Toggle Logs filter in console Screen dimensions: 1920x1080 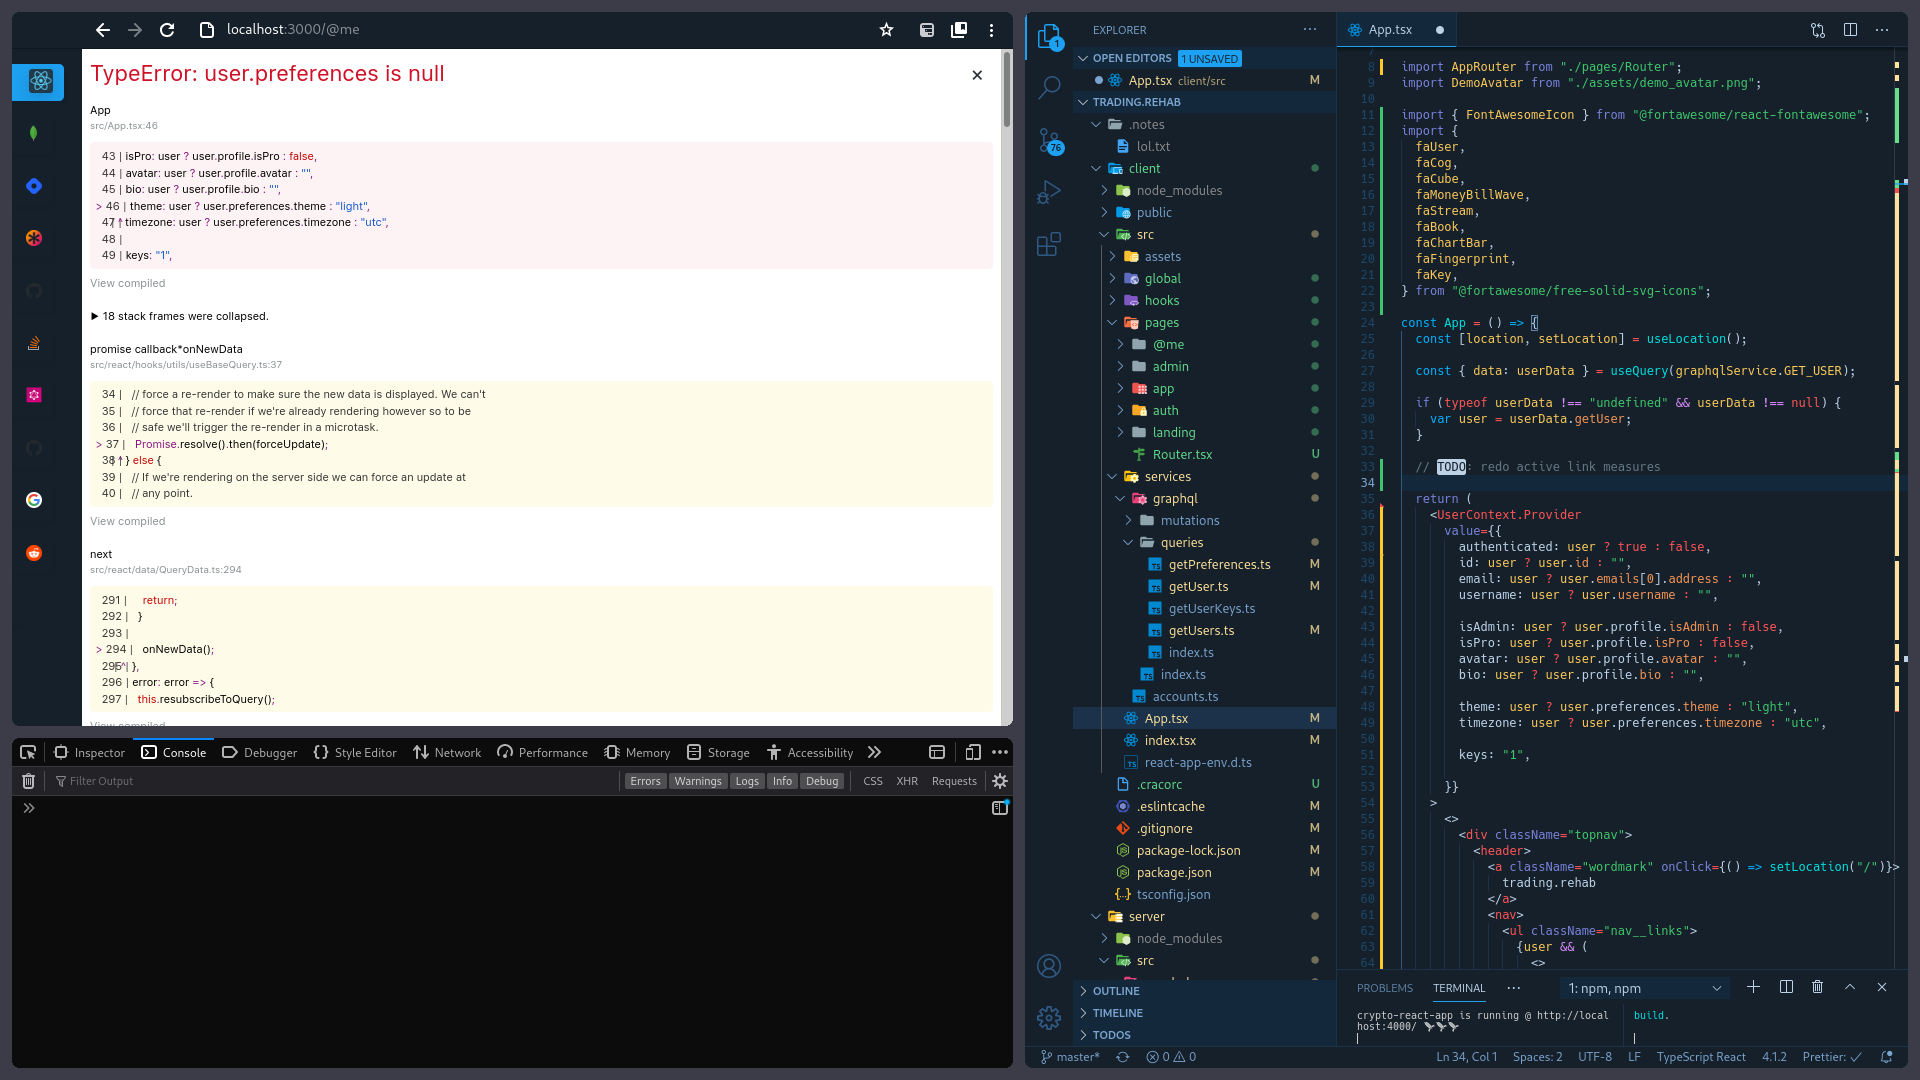point(747,781)
